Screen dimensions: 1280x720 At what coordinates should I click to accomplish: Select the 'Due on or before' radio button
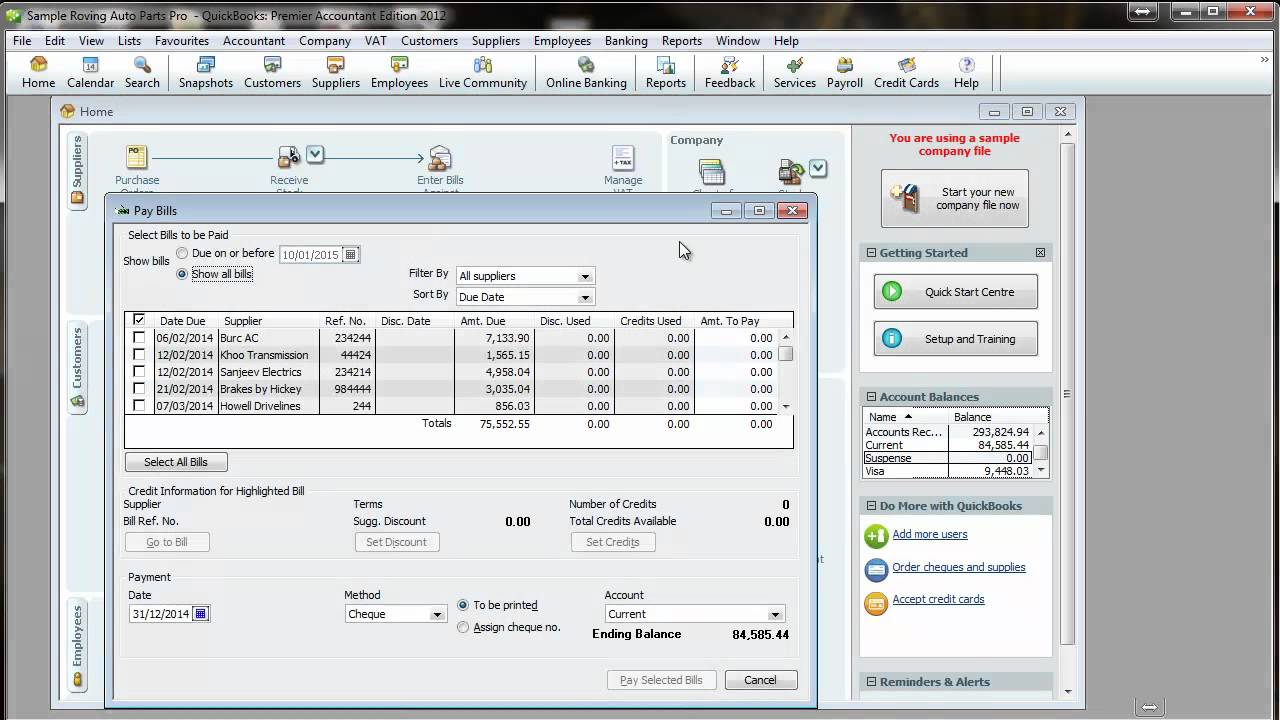(x=182, y=254)
